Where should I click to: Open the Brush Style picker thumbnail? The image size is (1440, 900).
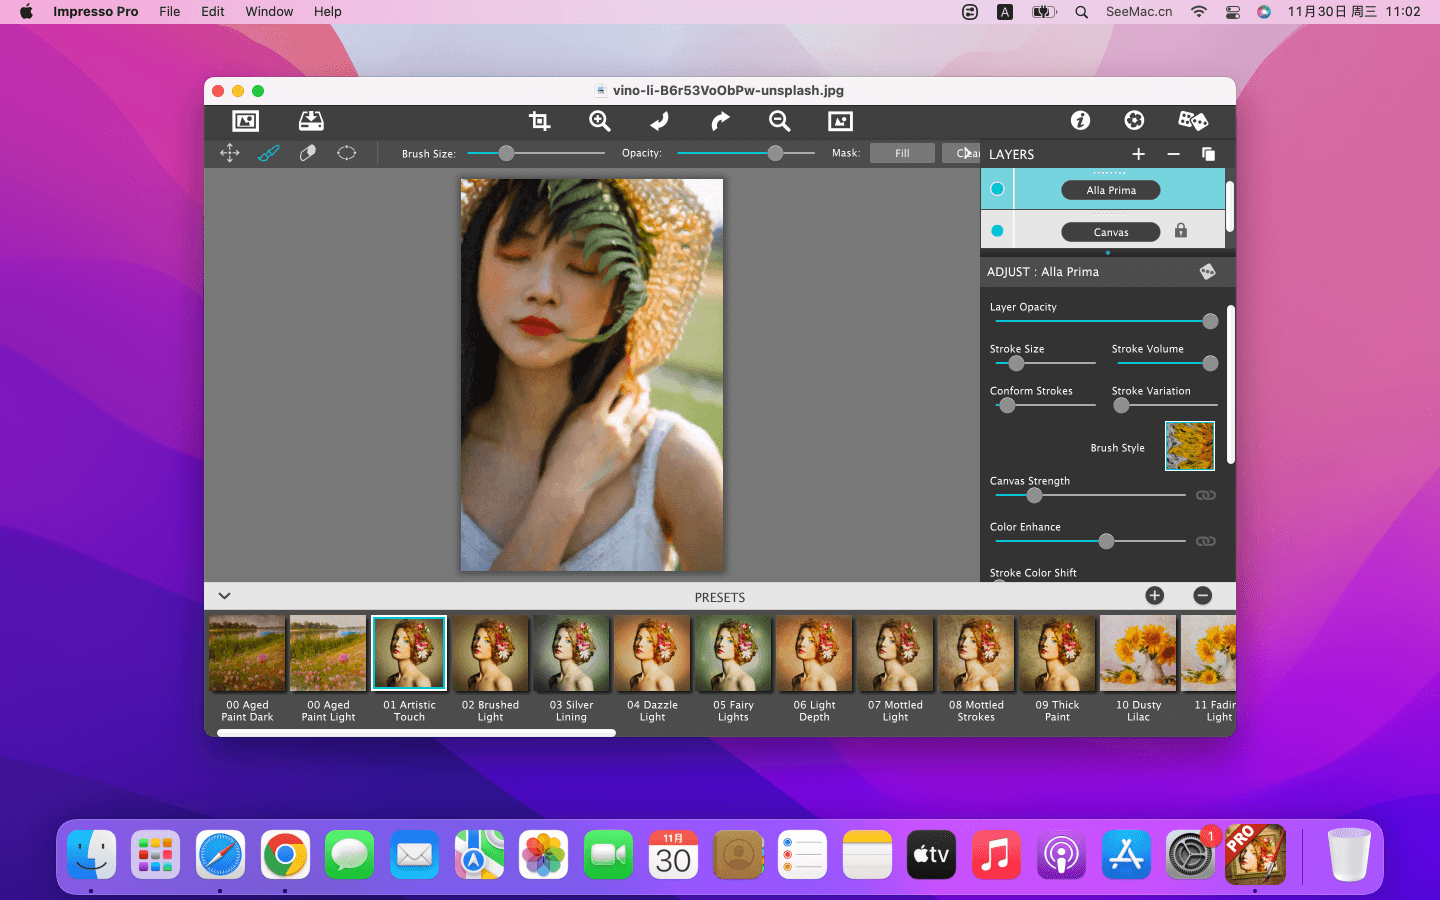(x=1189, y=446)
